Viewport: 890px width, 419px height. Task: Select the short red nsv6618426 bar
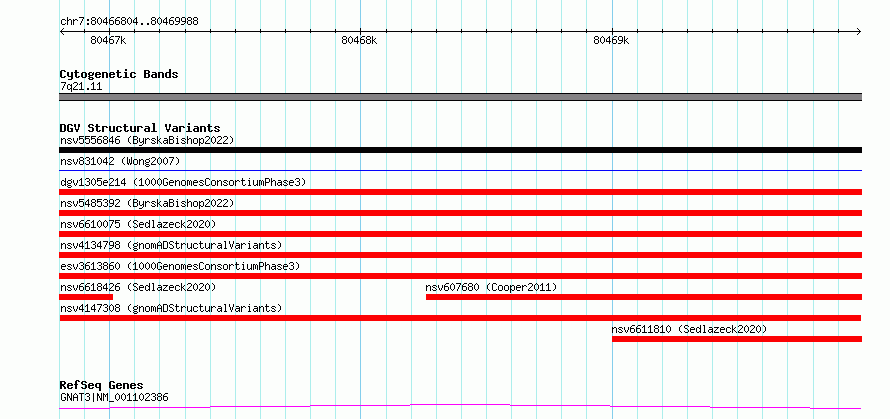tap(86, 297)
